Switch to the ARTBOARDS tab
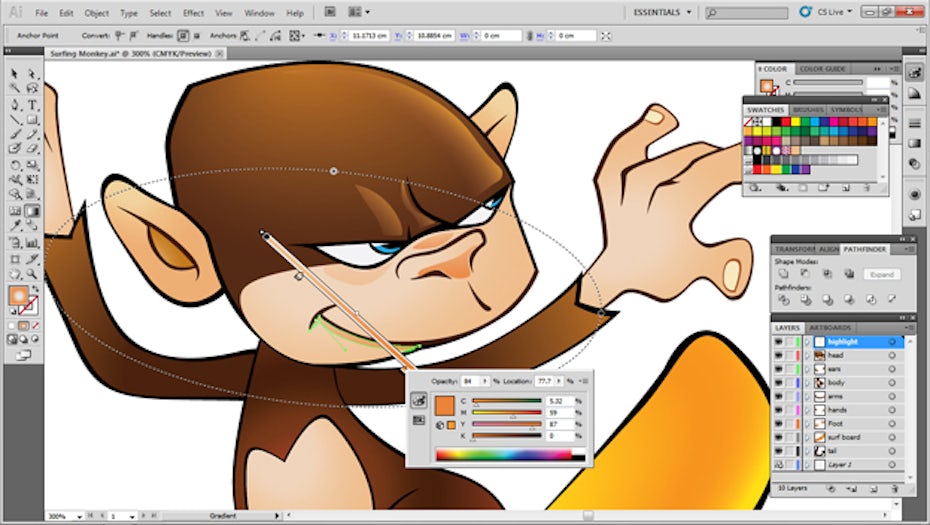 830,327
